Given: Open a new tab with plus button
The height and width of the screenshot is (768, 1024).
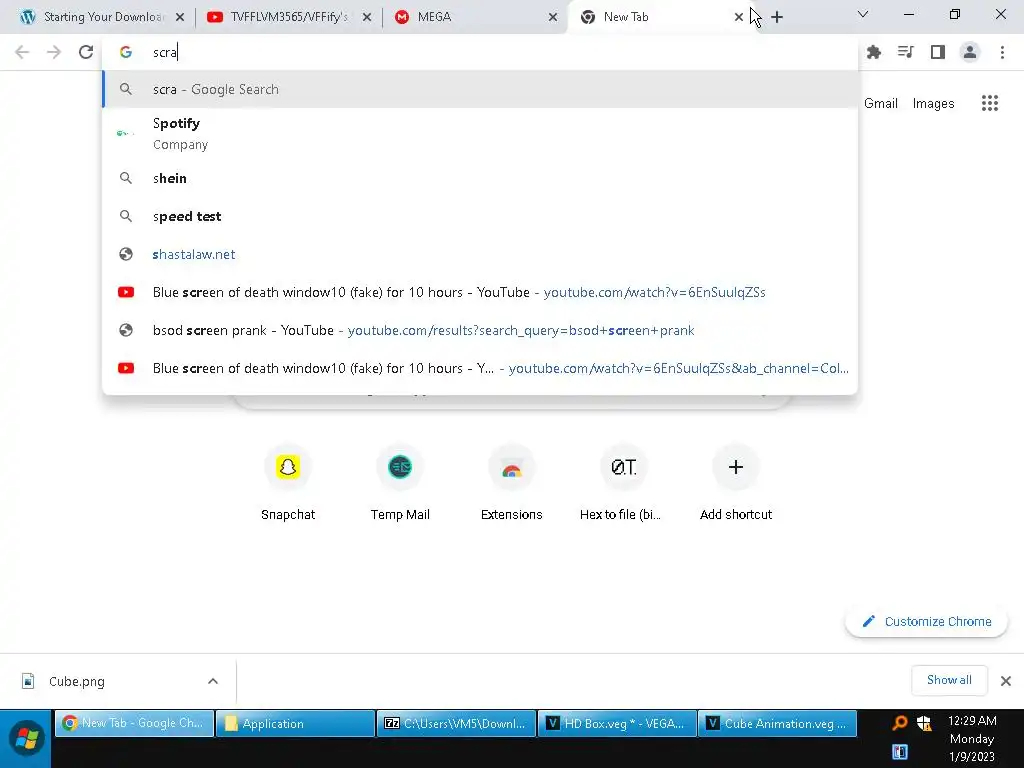Looking at the screenshot, I should click(x=776, y=17).
